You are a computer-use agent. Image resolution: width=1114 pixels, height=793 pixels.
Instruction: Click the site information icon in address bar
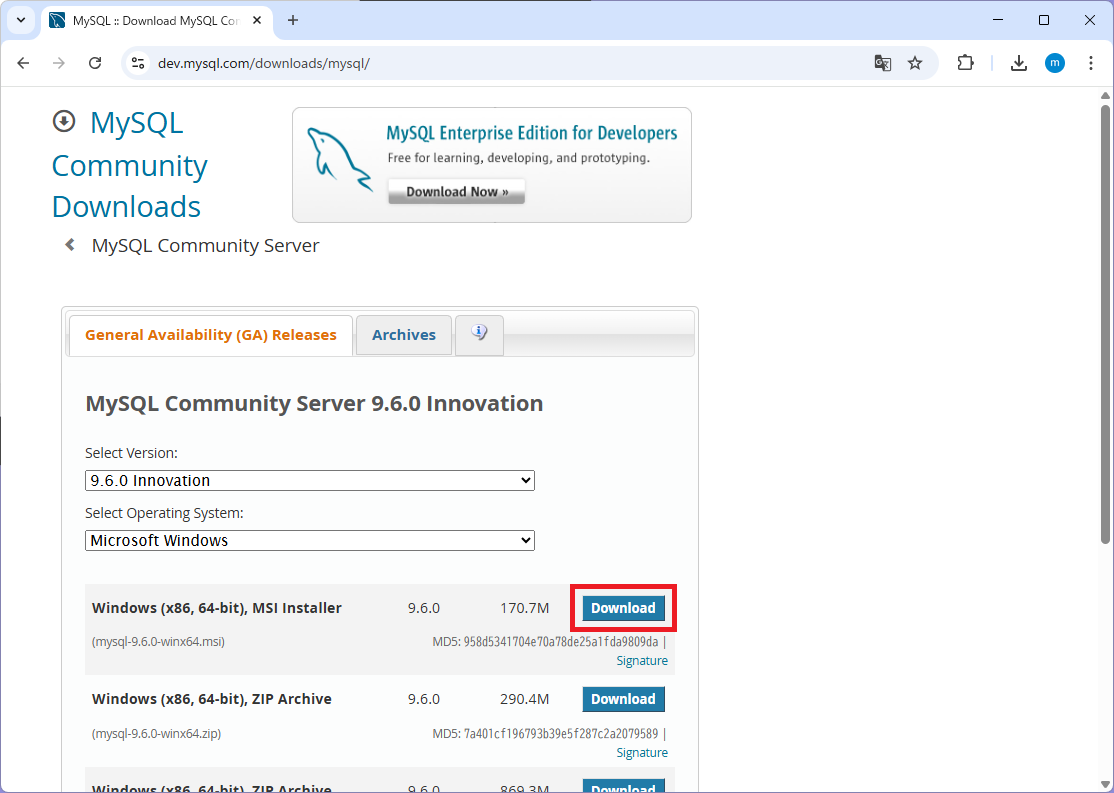click(139, 63)
